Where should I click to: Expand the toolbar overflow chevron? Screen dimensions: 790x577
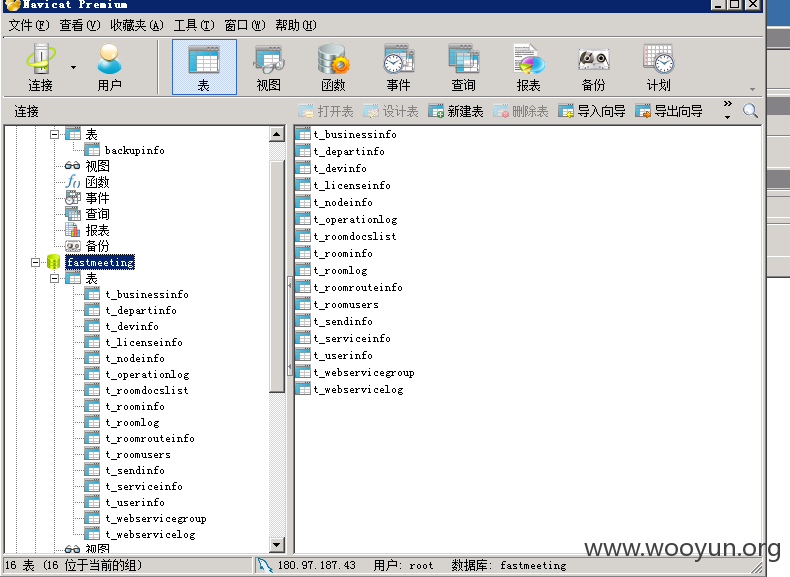728,109
